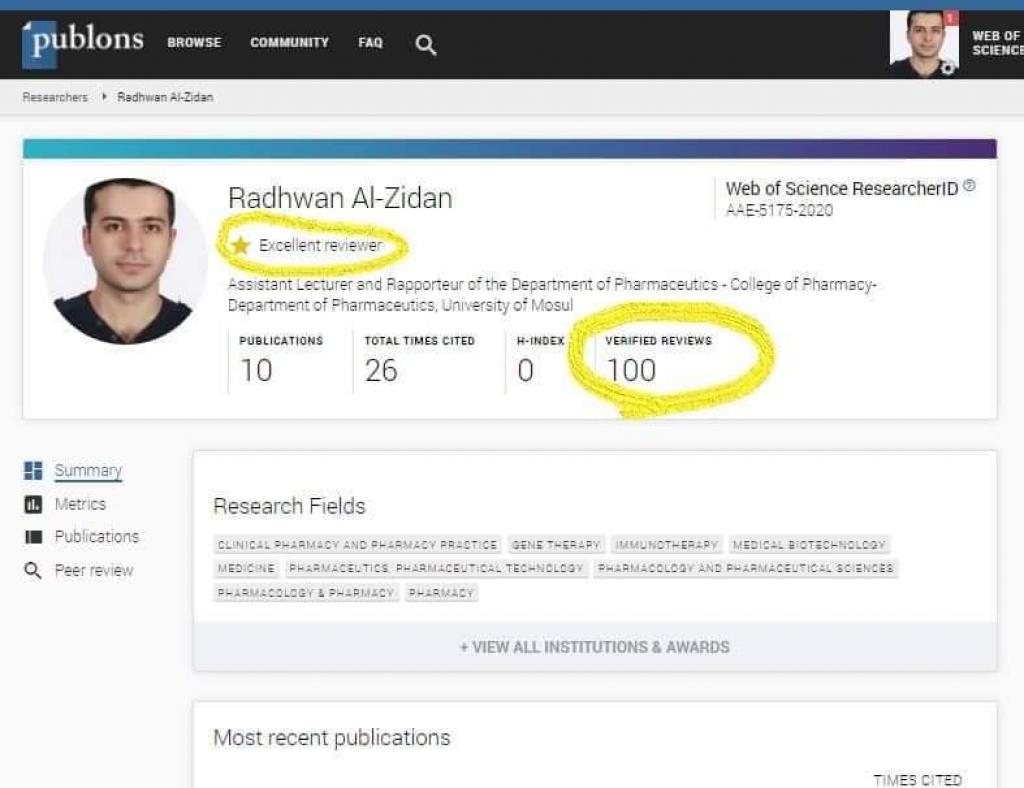The height and width of the screenshot is (788, 1024).
Task: Open the account avatar in top bar
Action: (923, 43)
